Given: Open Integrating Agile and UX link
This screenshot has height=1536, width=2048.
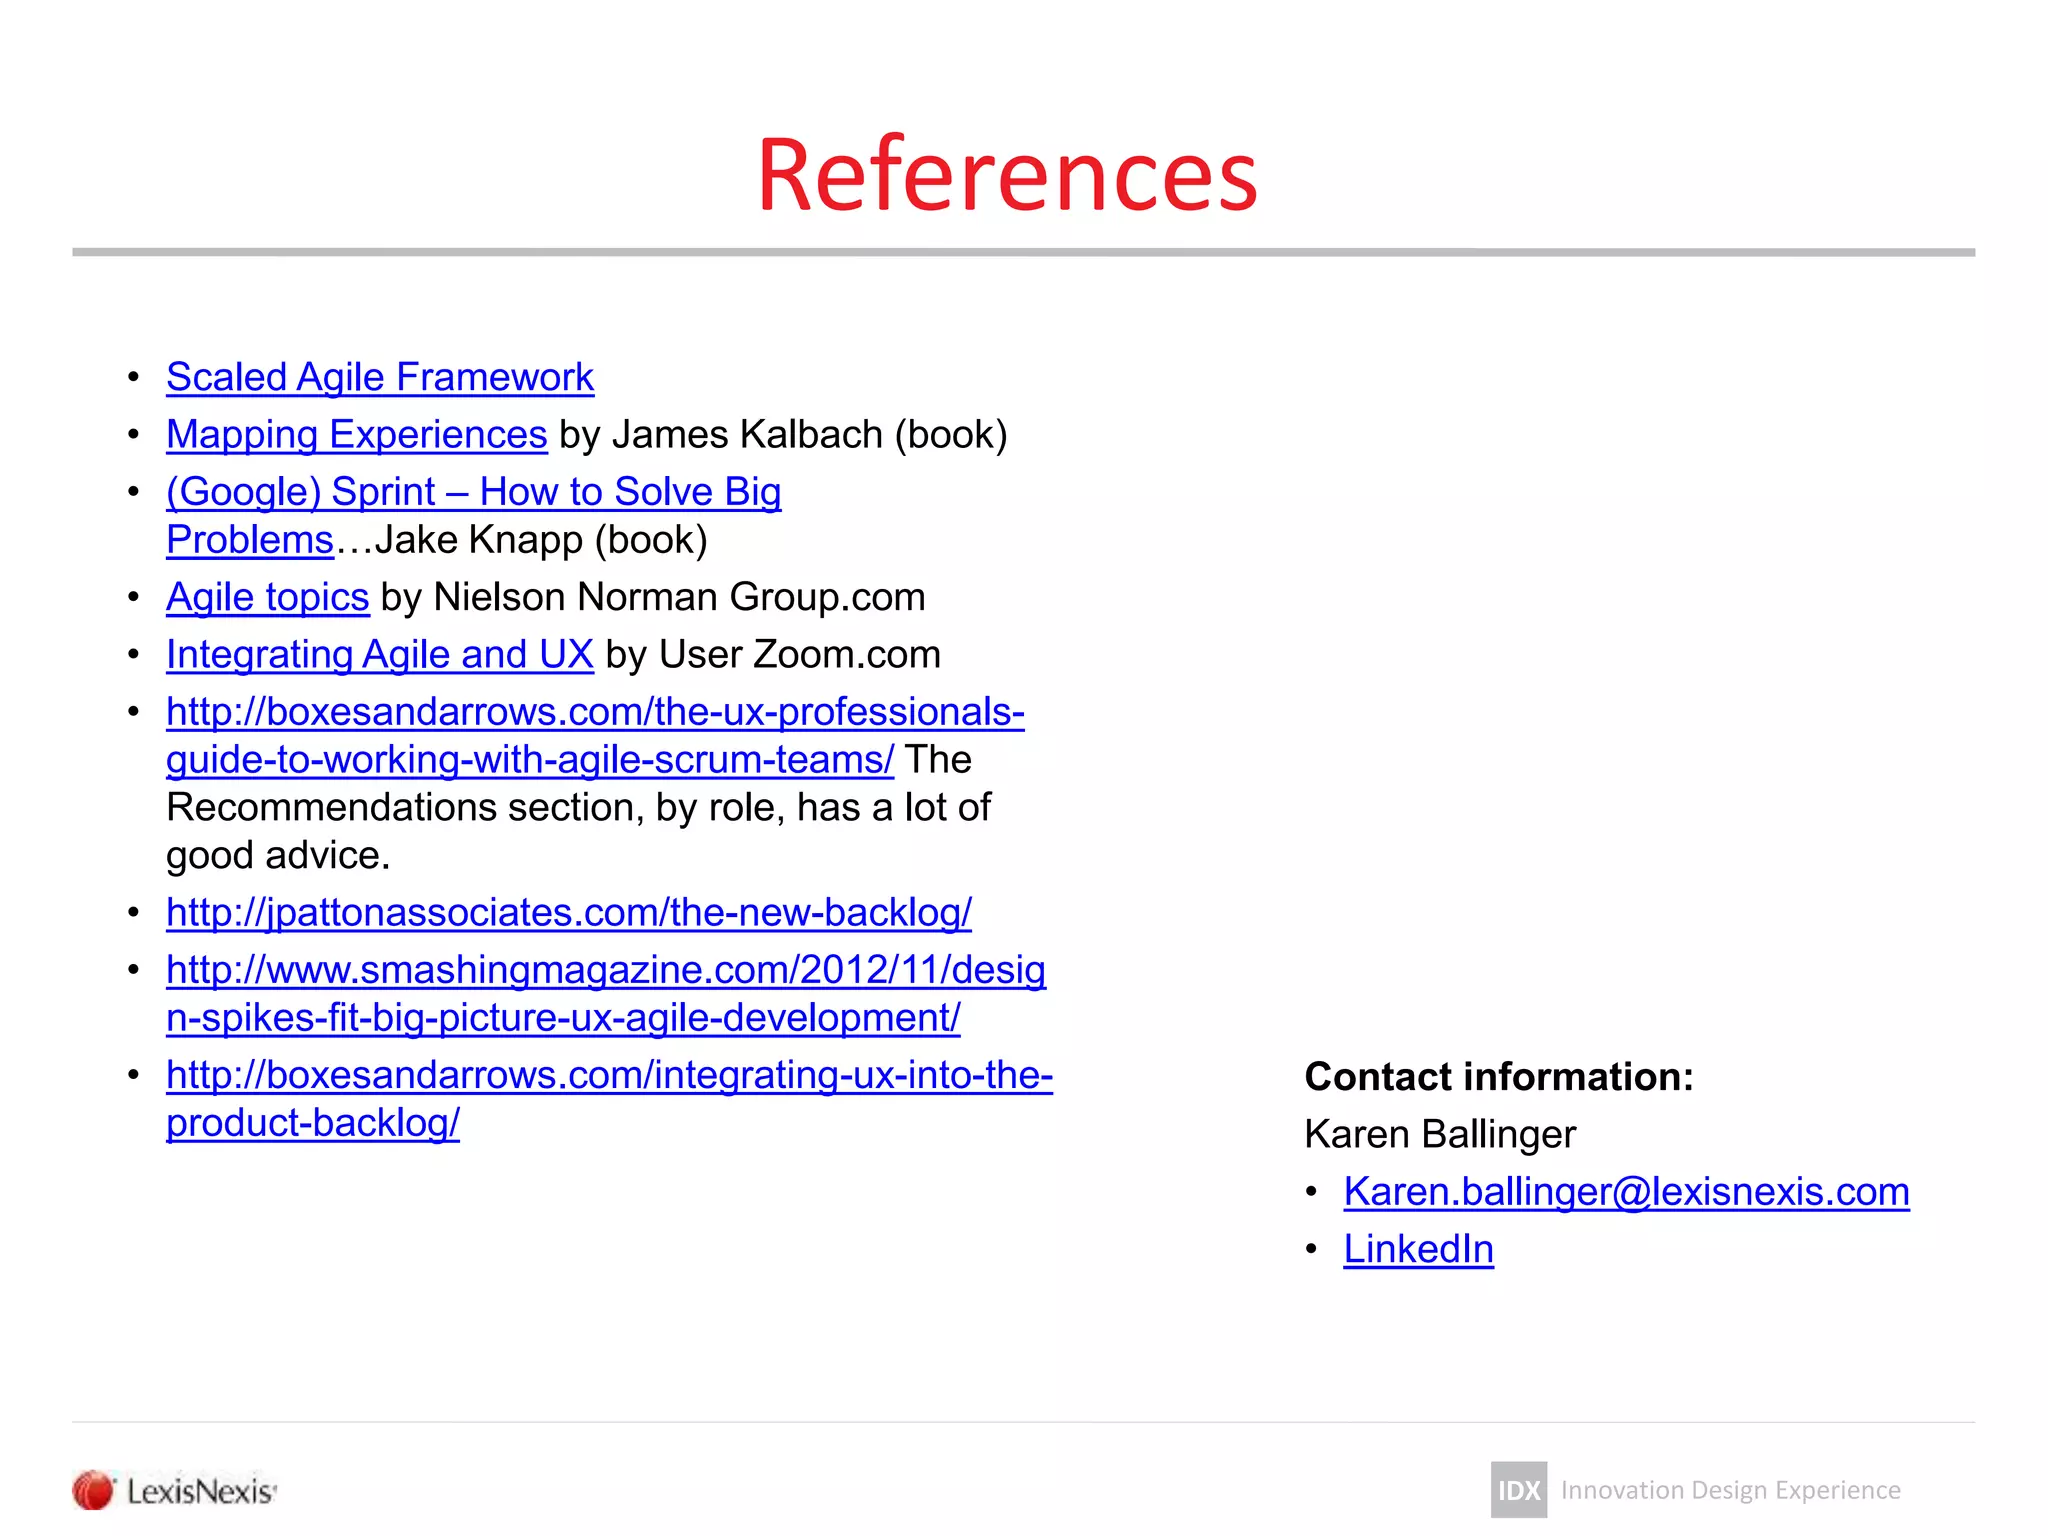Looking at the screenshot, I should (x=380, y=654).
